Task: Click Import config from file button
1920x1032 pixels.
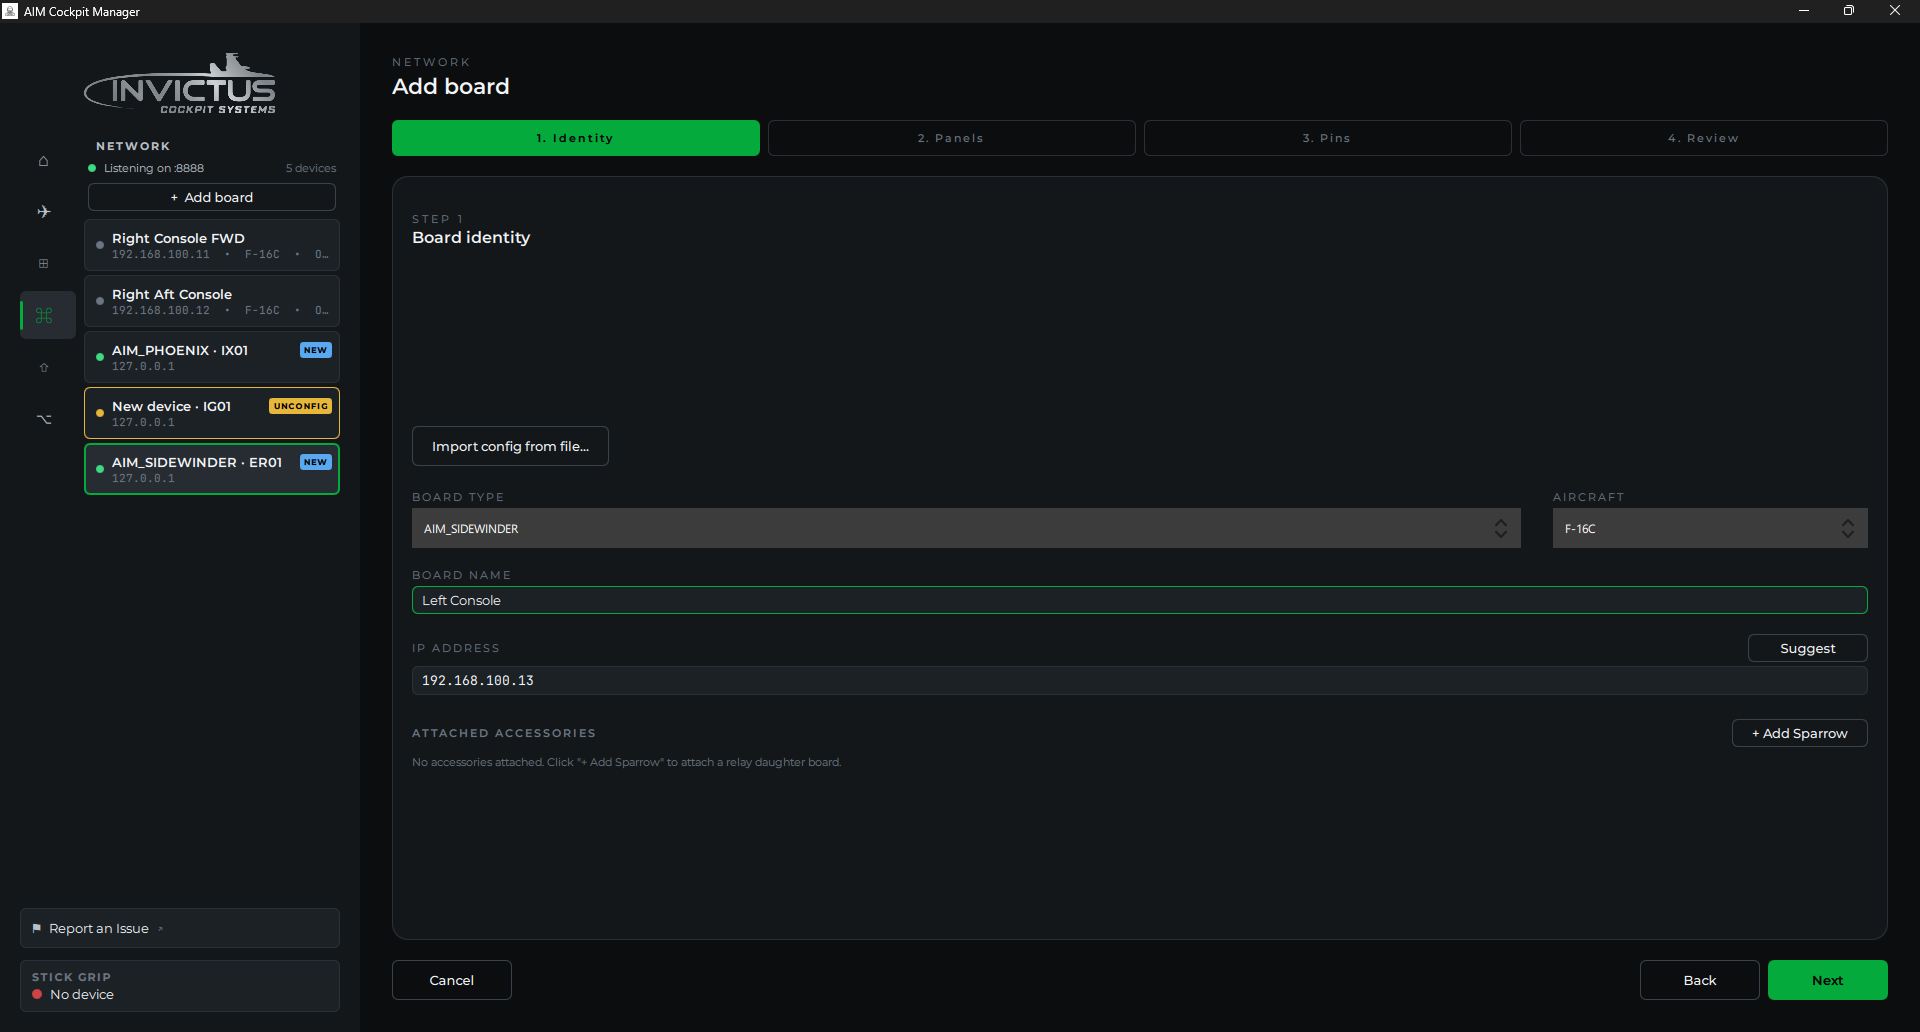Action: tap(510, 446)
